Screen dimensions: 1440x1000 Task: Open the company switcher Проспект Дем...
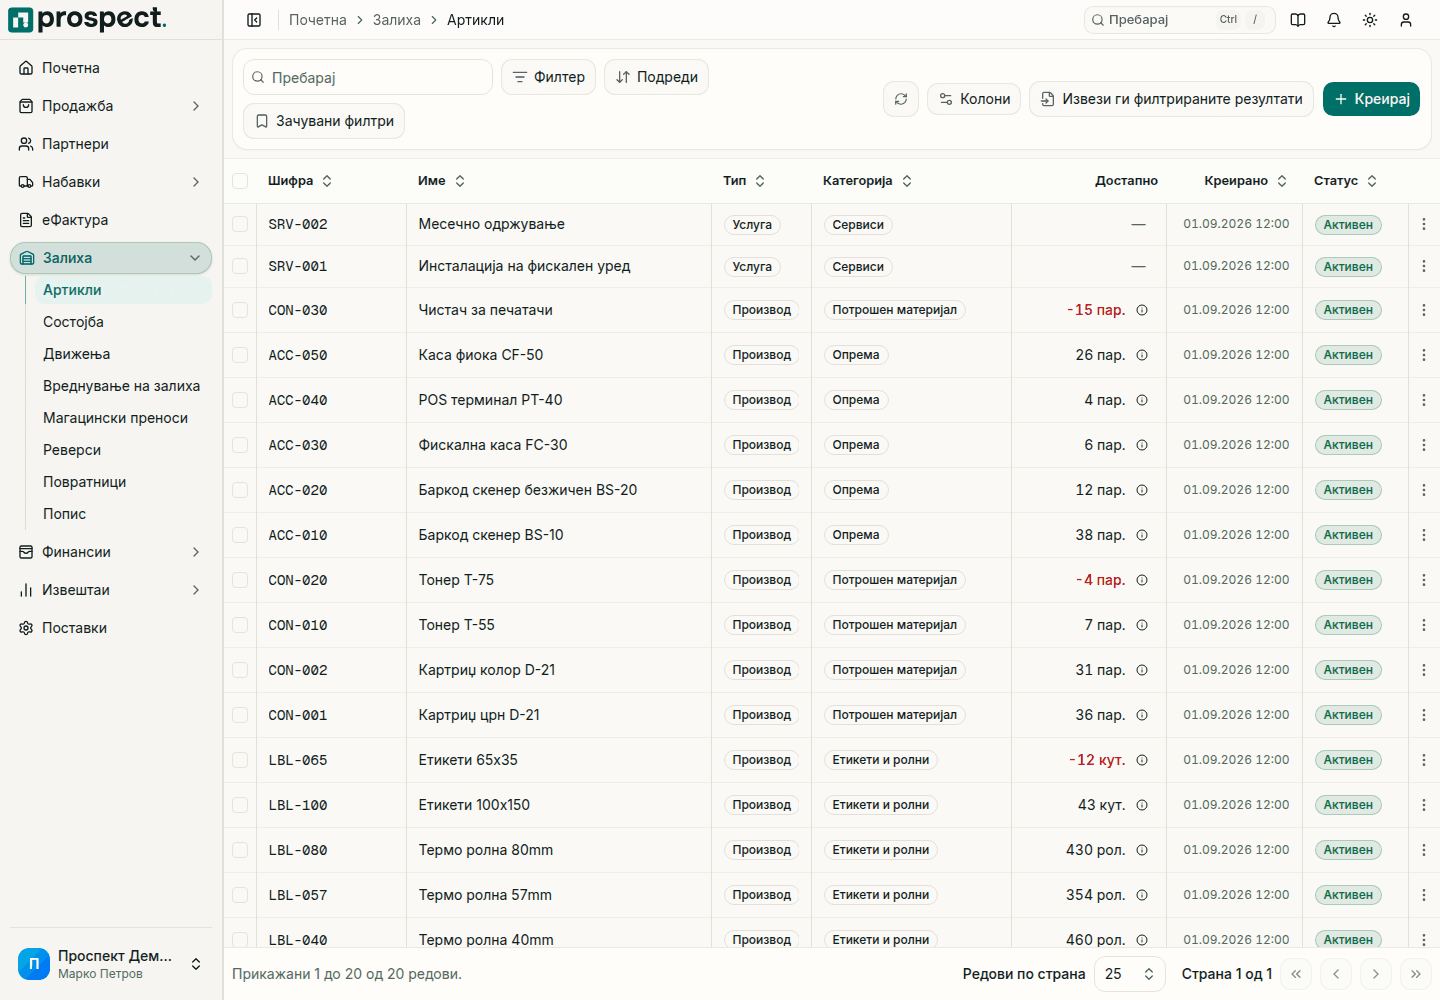click(x=111, y=964)
